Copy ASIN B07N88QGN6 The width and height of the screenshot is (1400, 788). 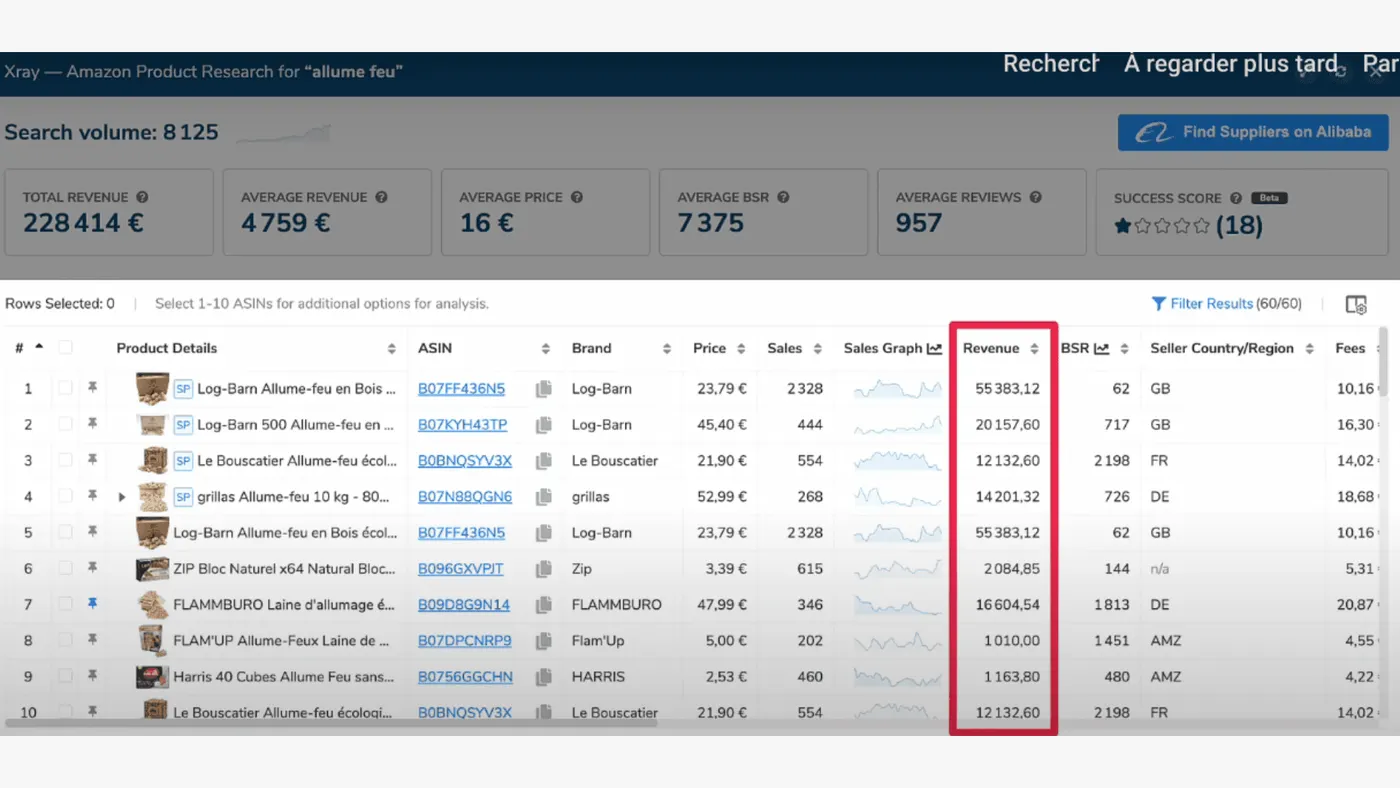(543, 497)
